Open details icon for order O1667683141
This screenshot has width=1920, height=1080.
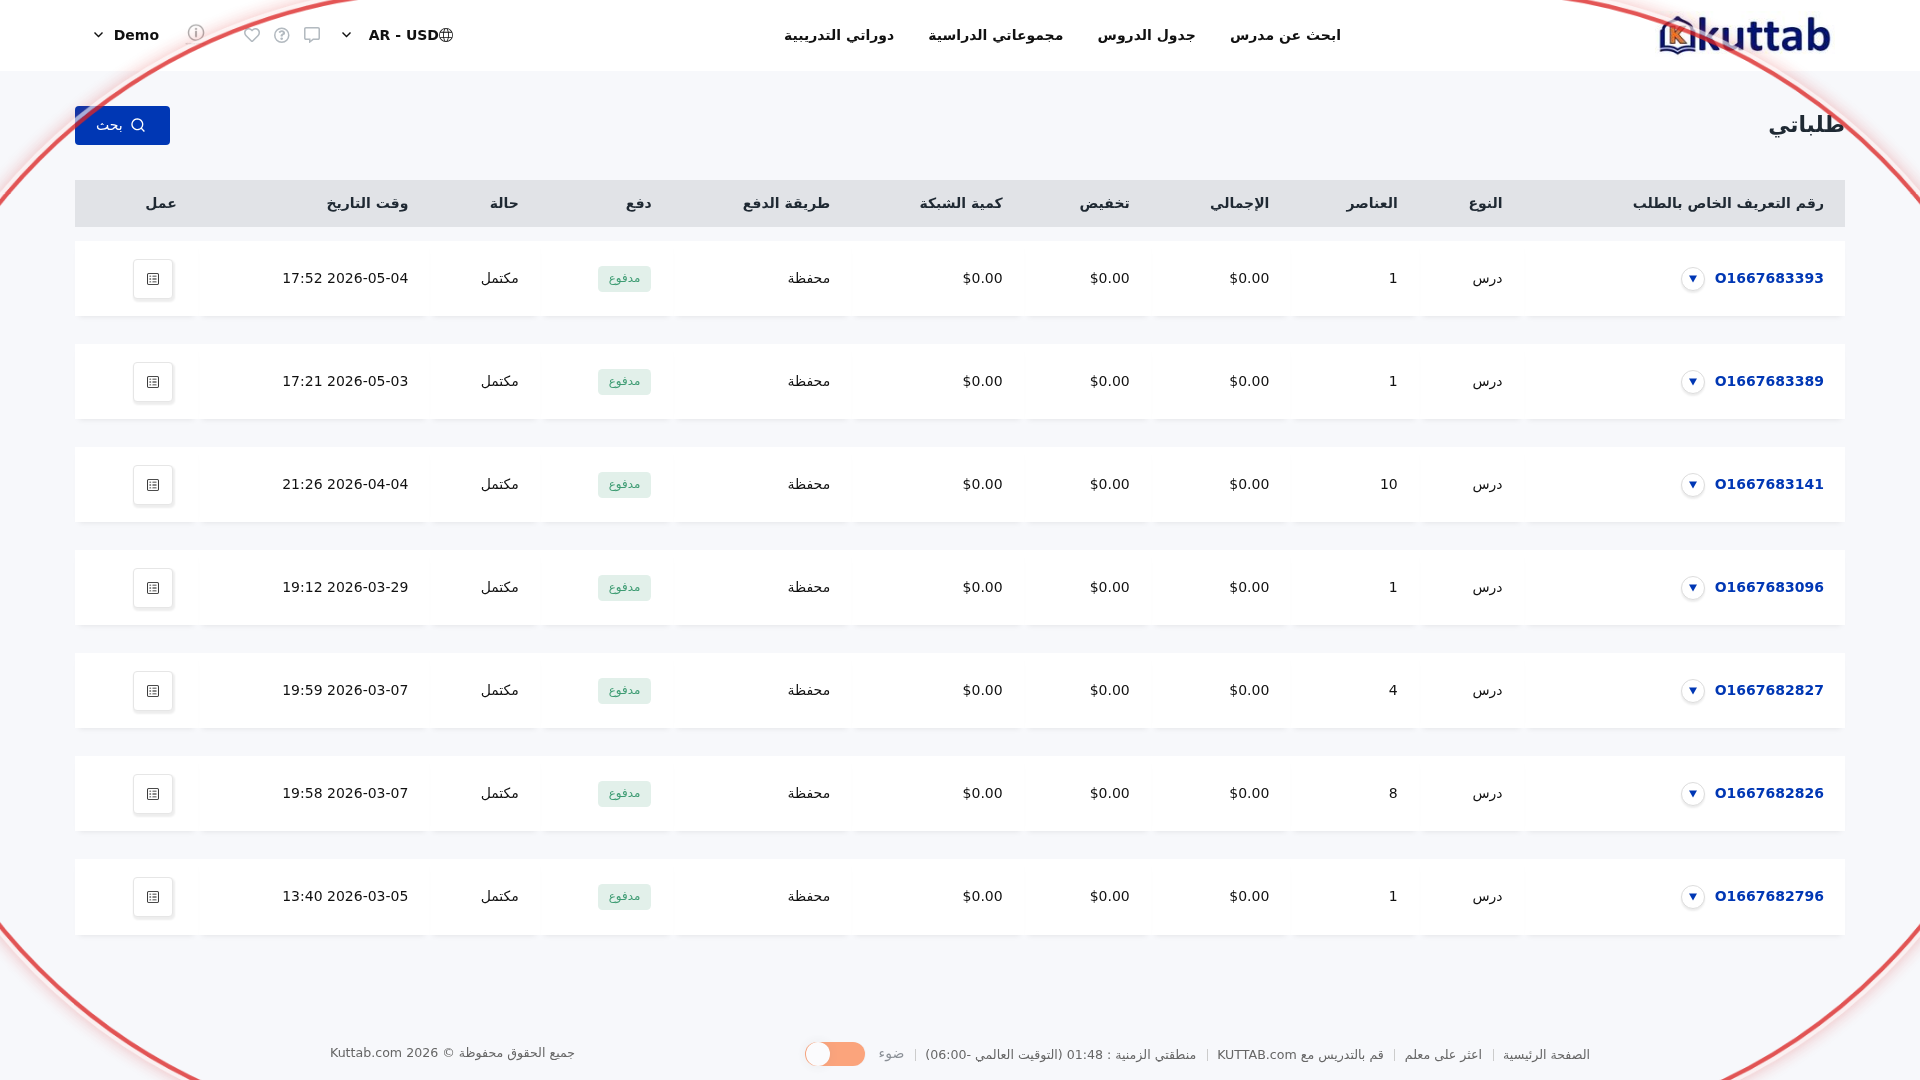click(x=153, y=485)
